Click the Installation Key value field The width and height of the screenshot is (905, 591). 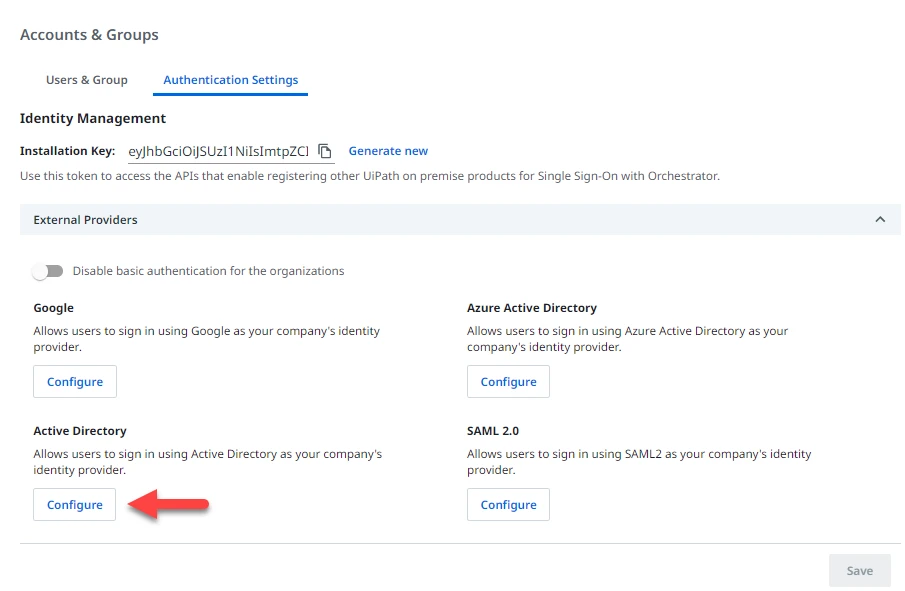pyautogui.click(x=218, y=151)
